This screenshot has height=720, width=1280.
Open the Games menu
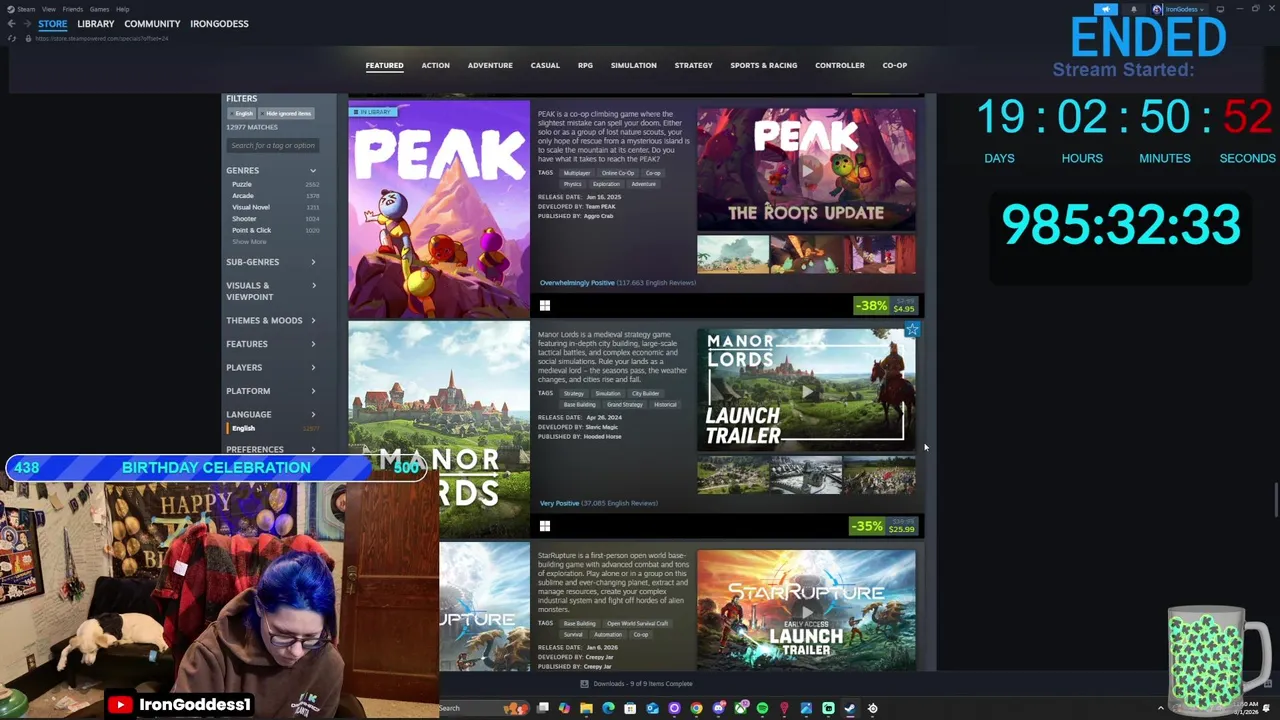99,9
